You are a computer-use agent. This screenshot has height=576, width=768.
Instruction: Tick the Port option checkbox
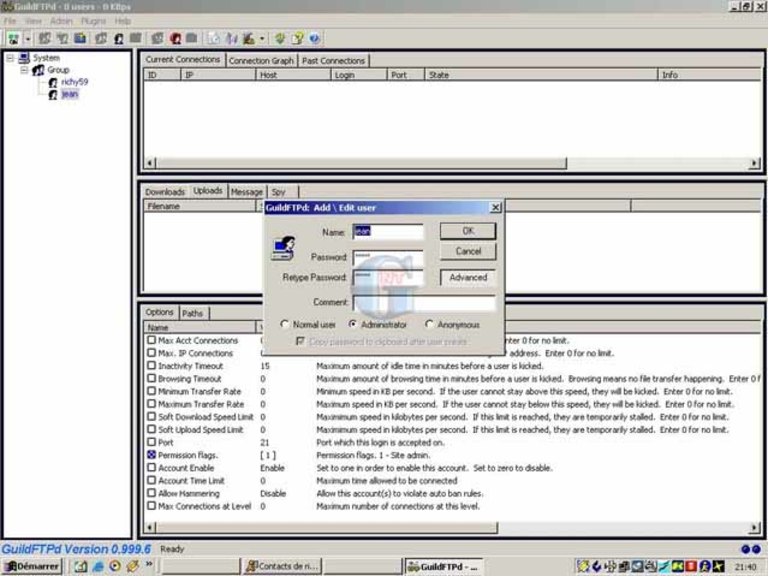point(152,442)
